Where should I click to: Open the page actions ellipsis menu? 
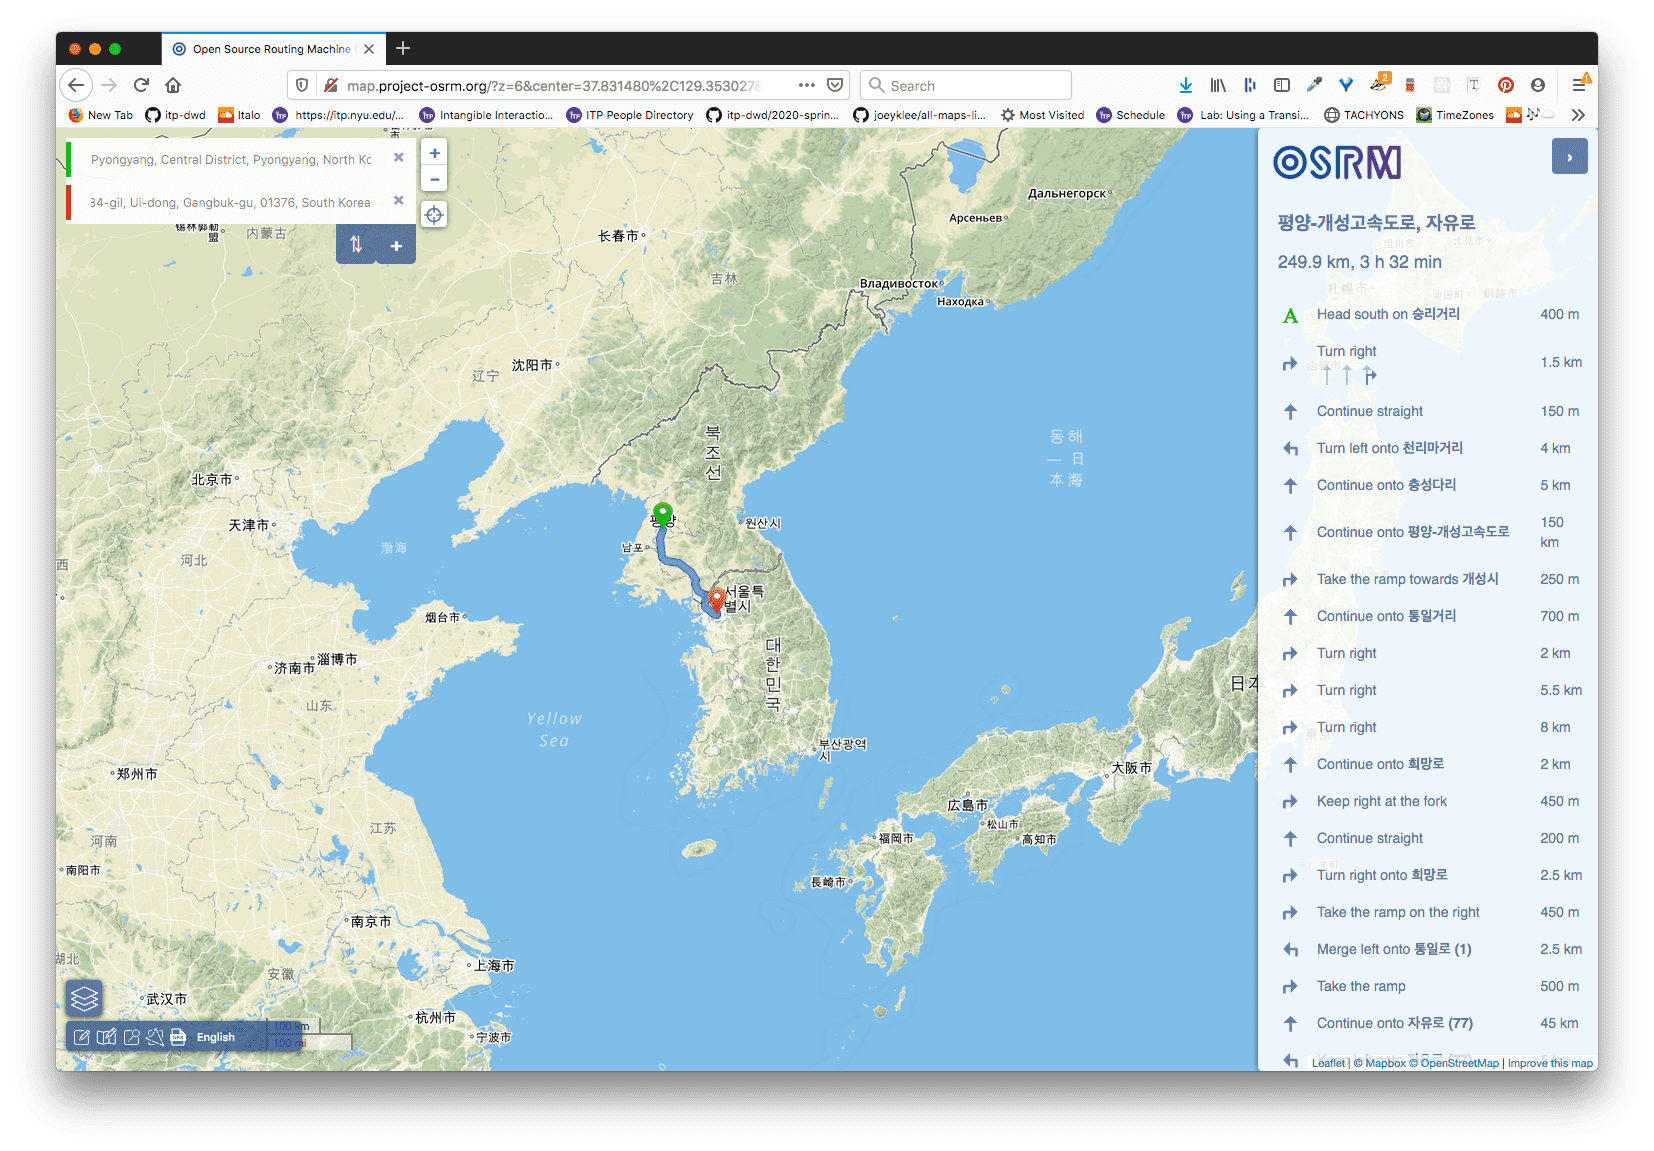click(x=806, y=85)
